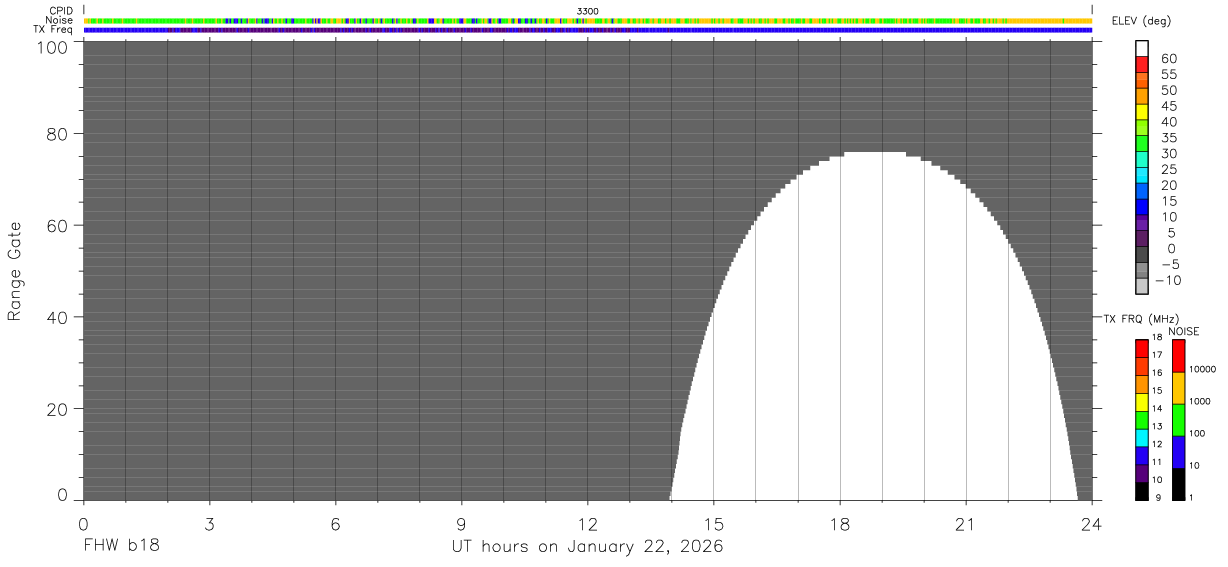
Task: Click the dark gray ELEV swatch between 0 and -5
Action: pyautogui.click(x=1142, y=254)
